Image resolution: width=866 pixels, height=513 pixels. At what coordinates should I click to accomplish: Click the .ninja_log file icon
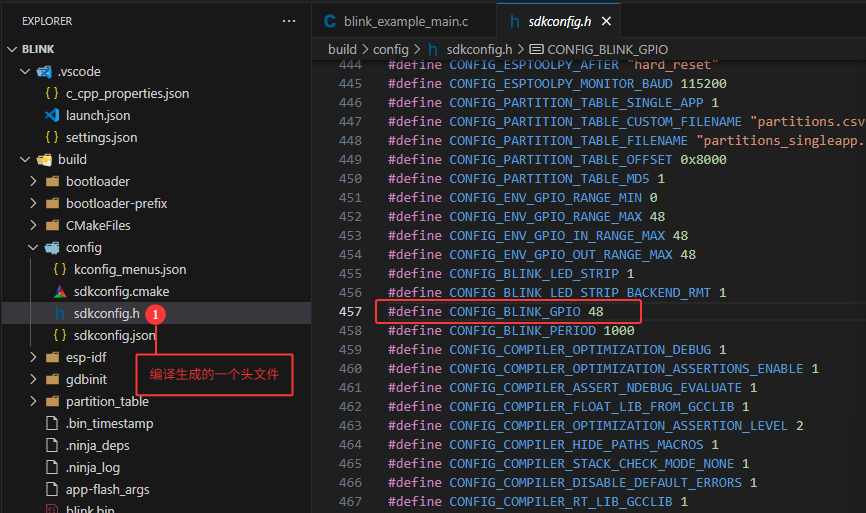click(52, 468)
